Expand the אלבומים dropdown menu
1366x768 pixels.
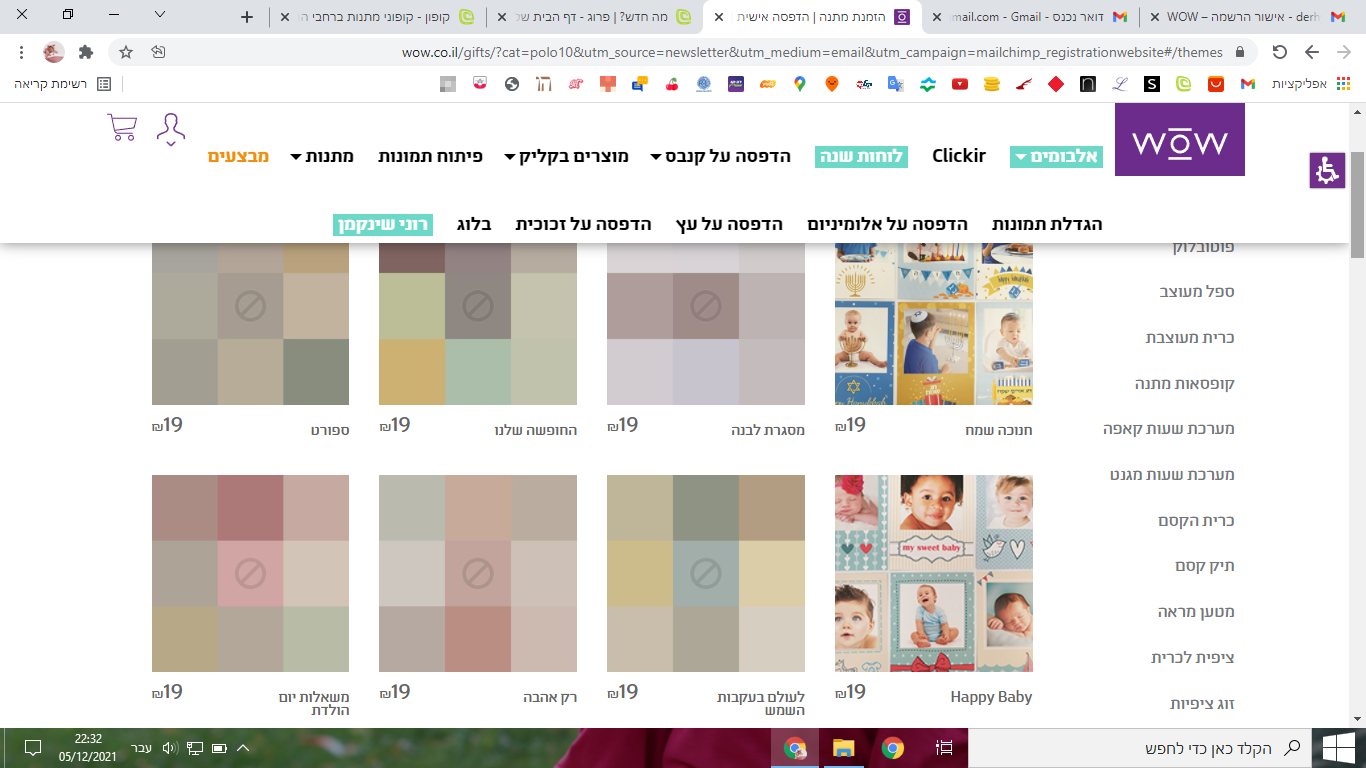click(1057, 156)
